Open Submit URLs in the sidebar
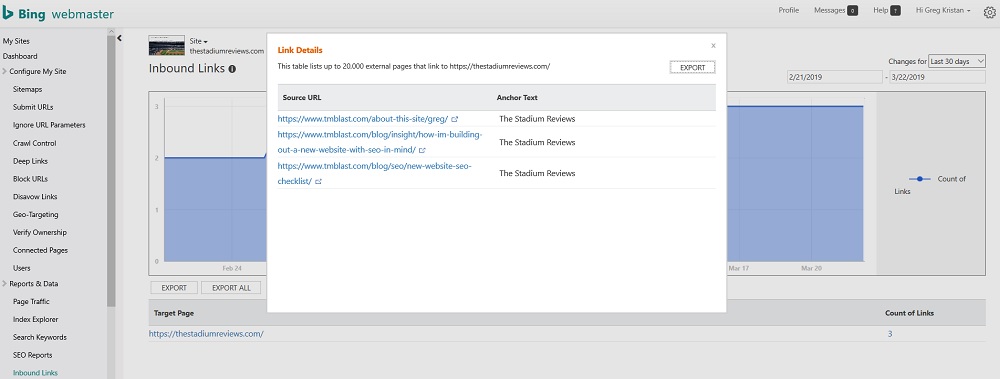 coord(33,107)
